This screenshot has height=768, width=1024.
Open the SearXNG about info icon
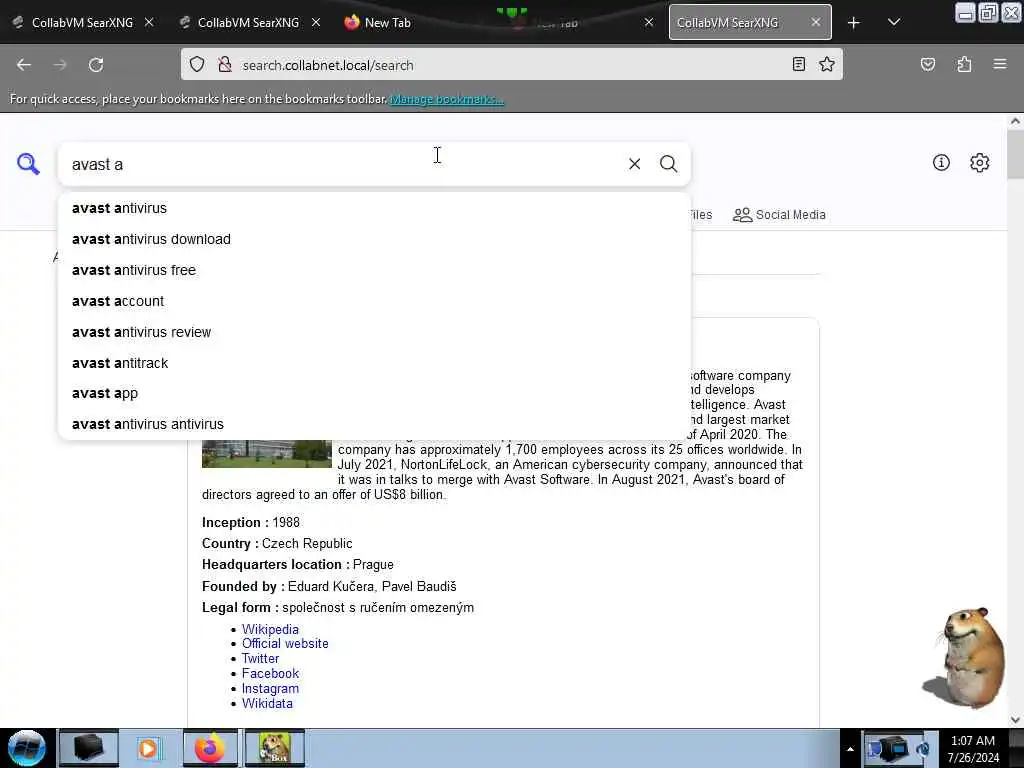[x=941, y=163]
